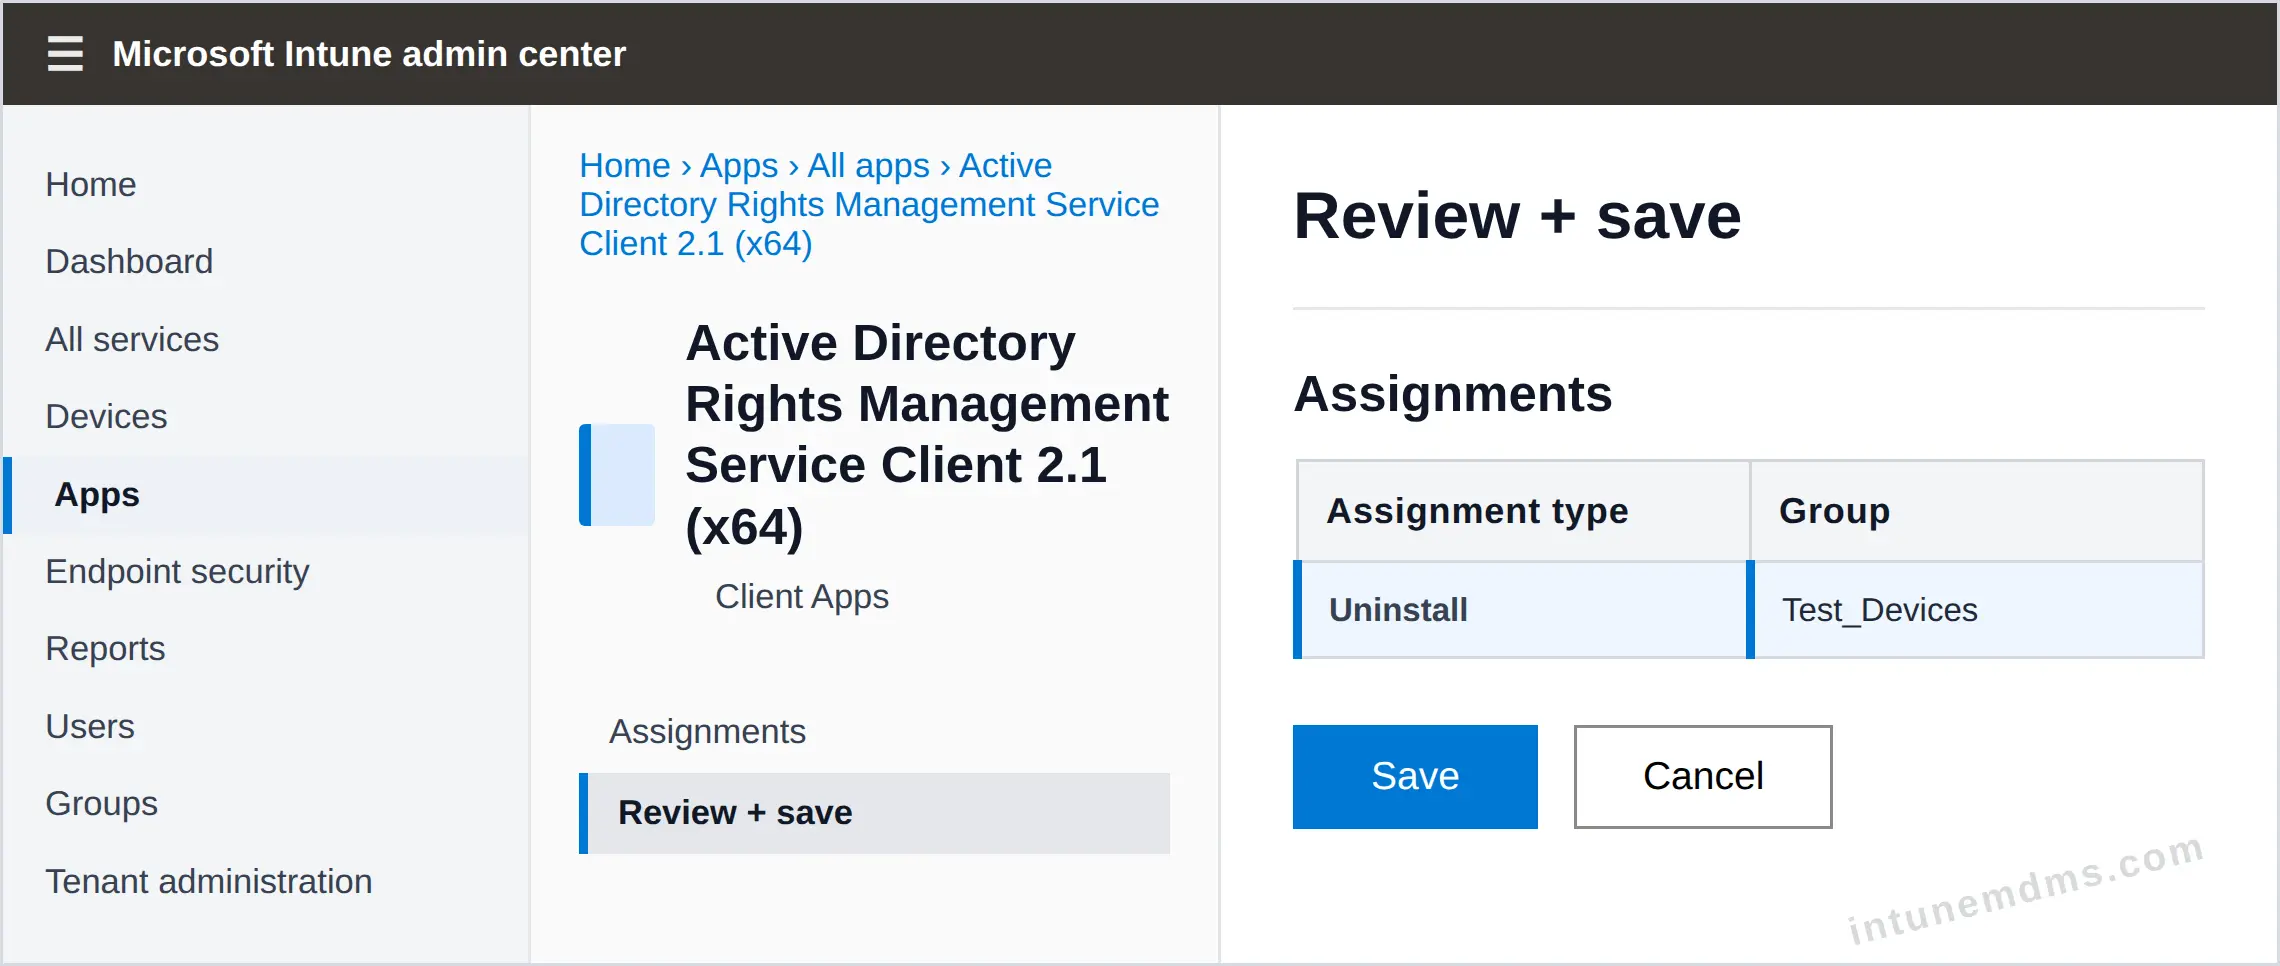Select the Review + save step

point(875,813)
